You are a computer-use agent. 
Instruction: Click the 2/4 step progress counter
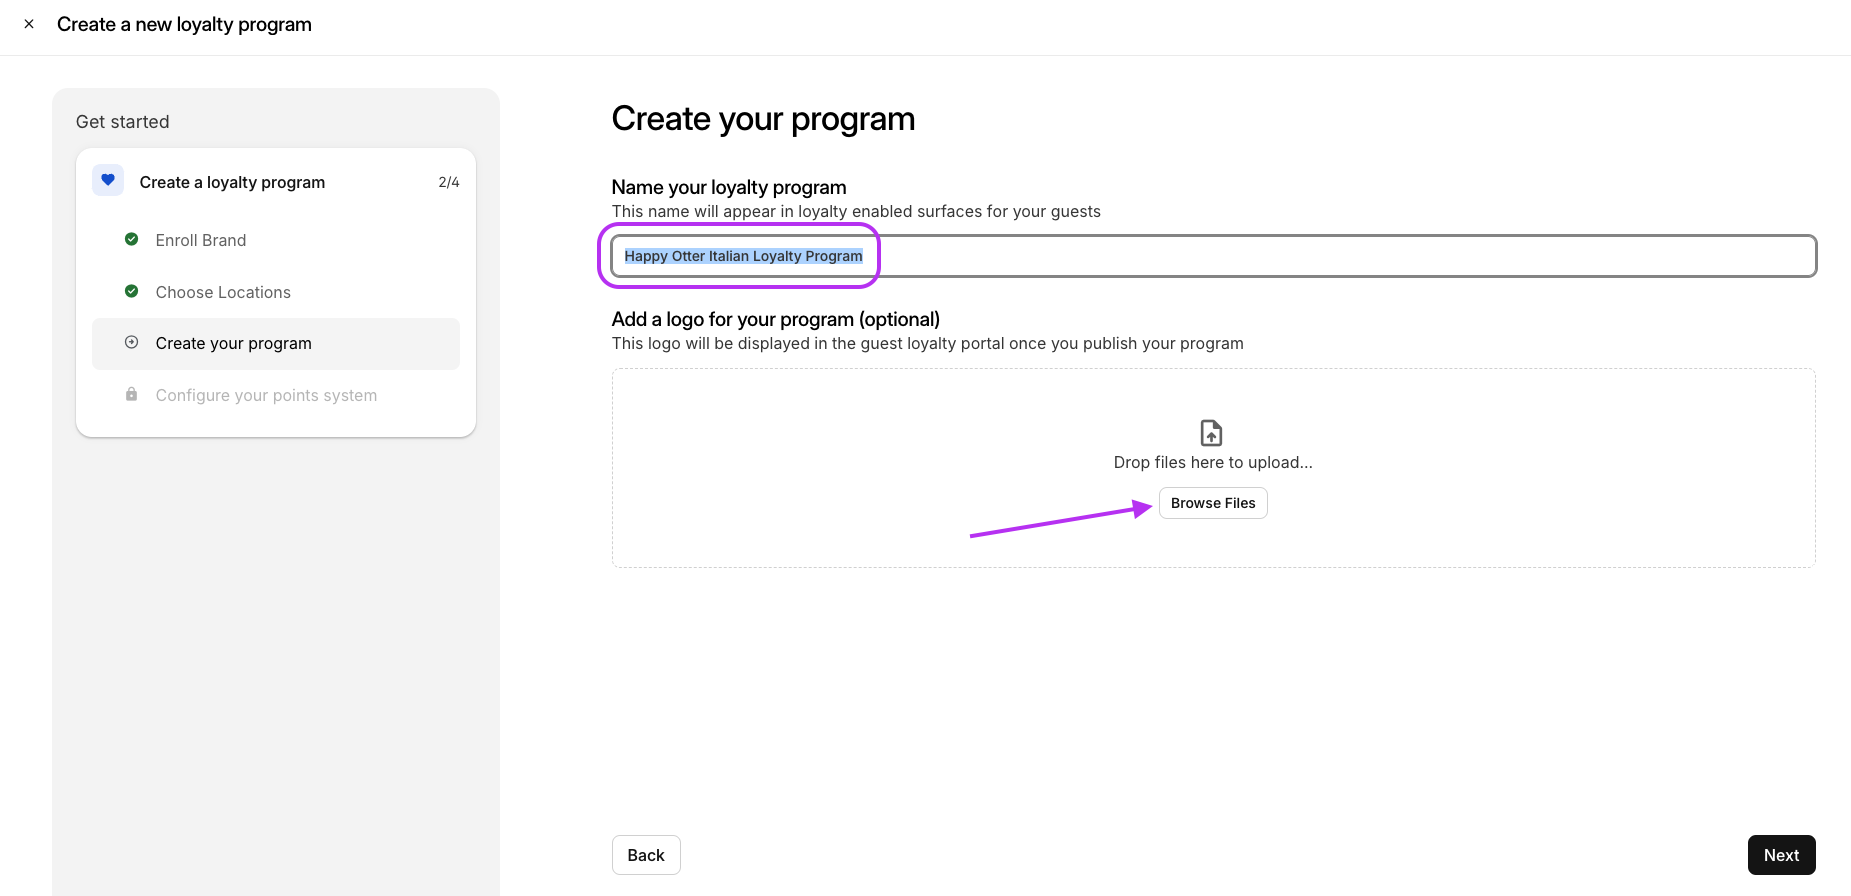(449, 182)
